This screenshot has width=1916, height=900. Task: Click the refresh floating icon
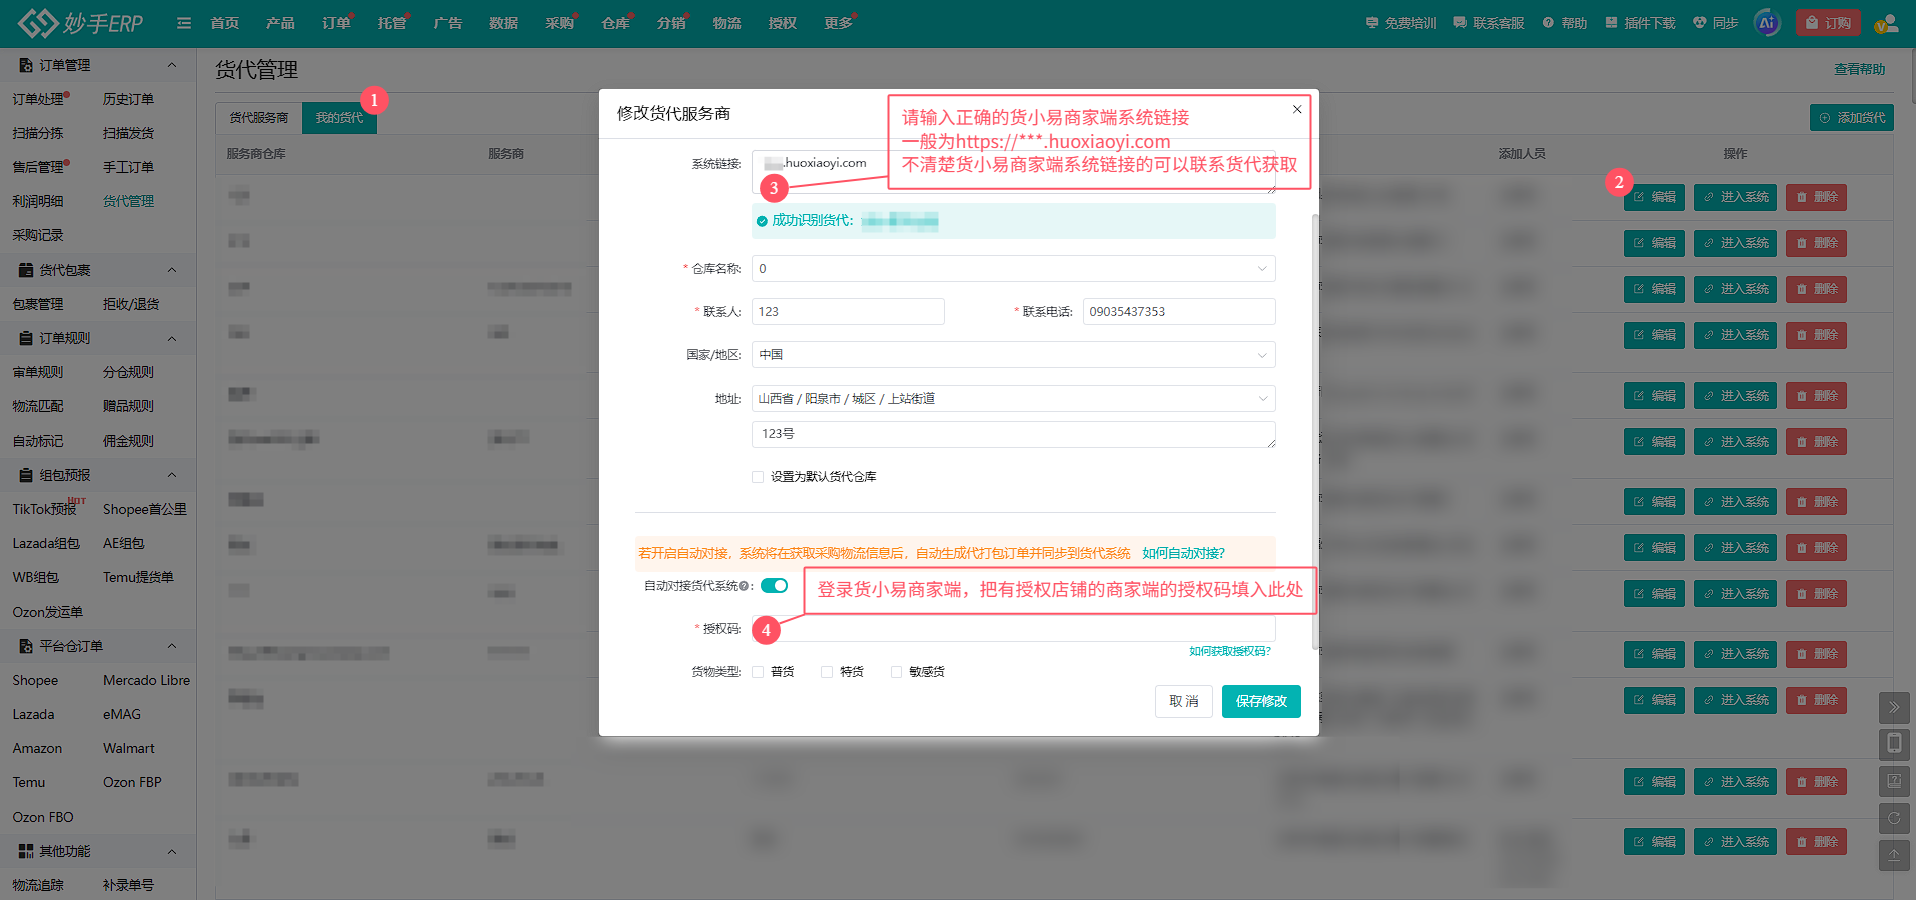(1894, 818)
